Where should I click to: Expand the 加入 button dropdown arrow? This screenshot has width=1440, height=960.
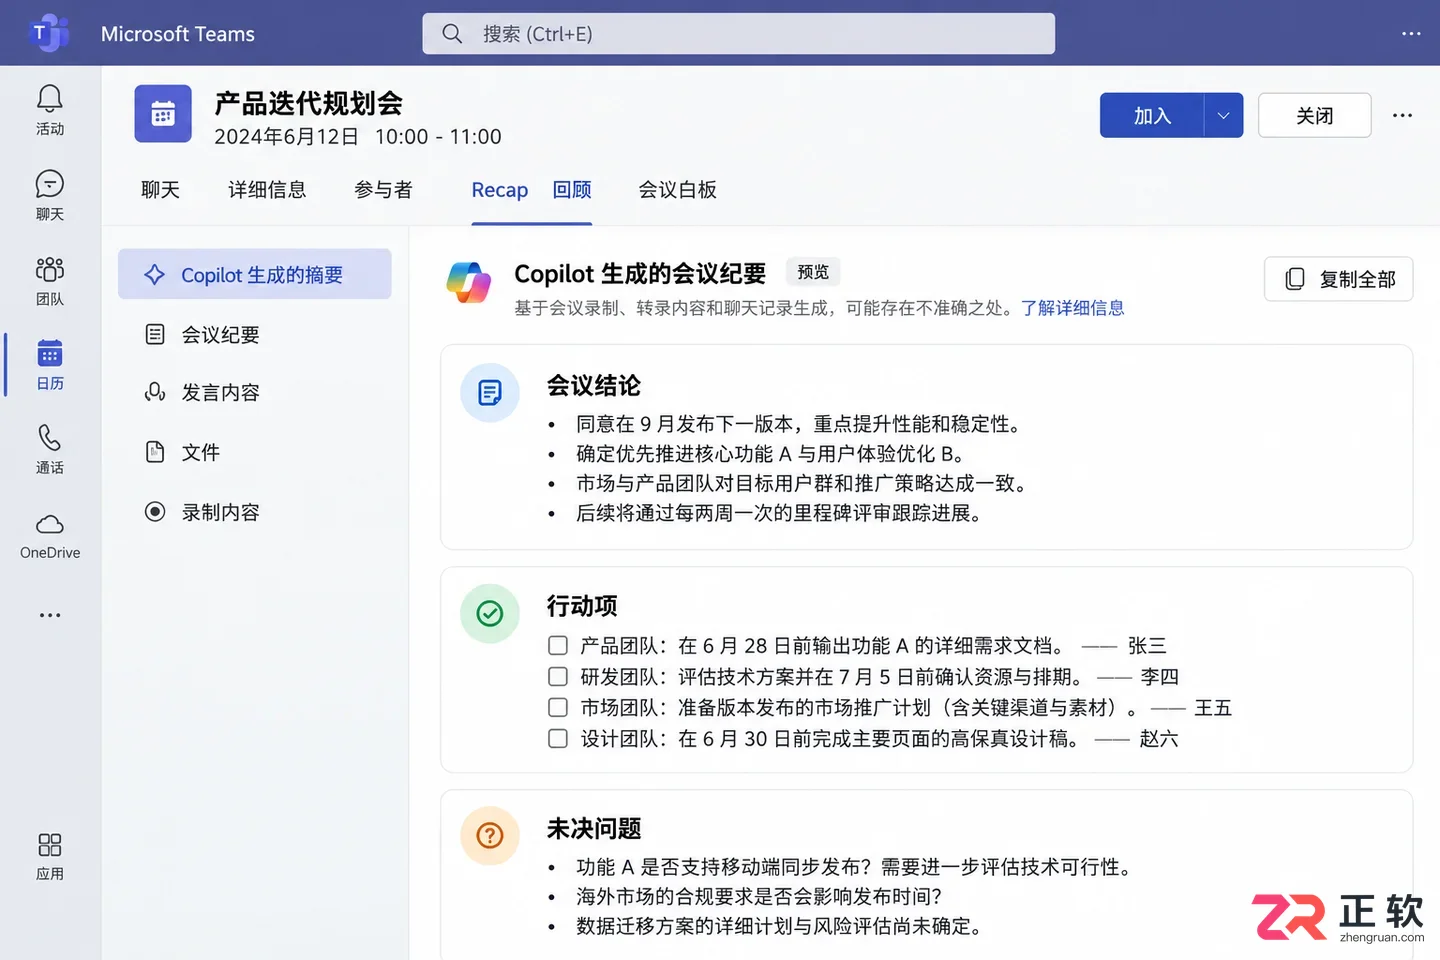pyautogui.click(x=1223, y=115)
